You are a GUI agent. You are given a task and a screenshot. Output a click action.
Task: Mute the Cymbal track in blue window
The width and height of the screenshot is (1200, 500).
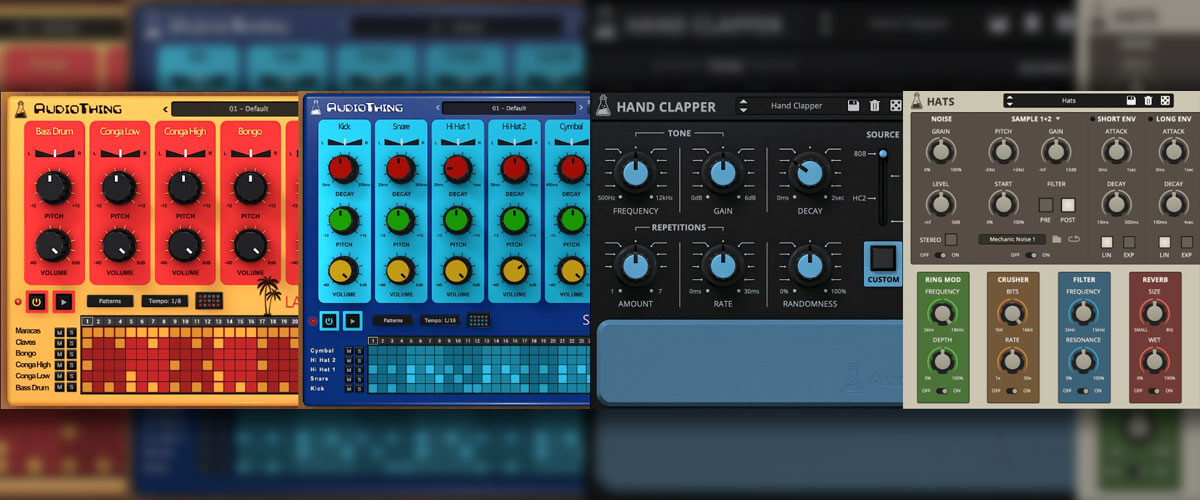coord(348,351)
